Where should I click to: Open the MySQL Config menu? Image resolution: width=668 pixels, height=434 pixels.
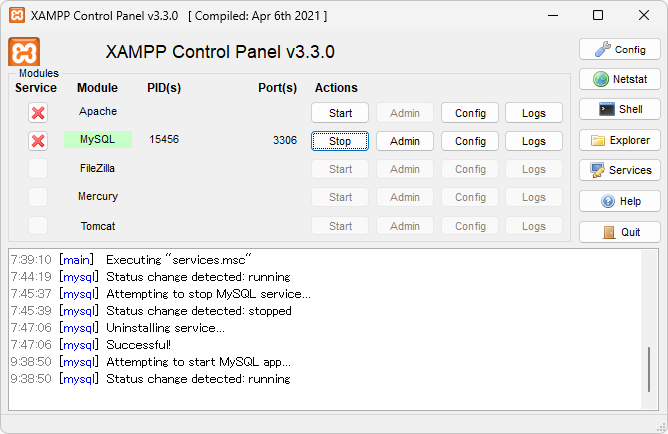[x=470, y=141]
